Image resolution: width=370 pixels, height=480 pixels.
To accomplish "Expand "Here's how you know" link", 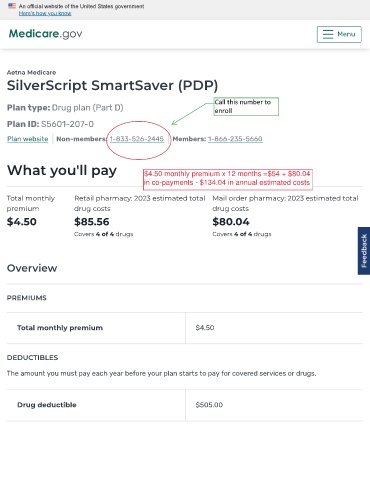I will (x=45, y=13).
